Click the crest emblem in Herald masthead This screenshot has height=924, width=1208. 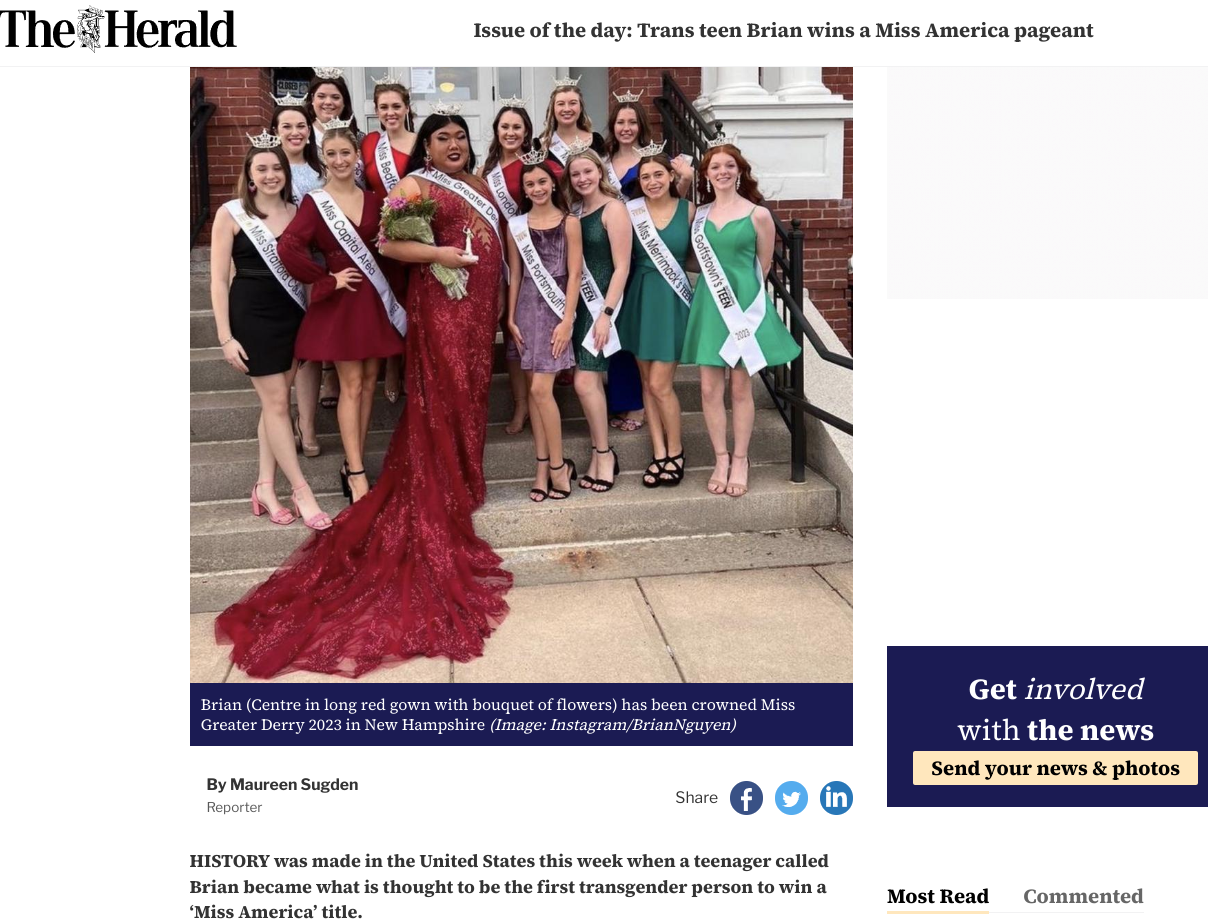click(x=90, y=30)
